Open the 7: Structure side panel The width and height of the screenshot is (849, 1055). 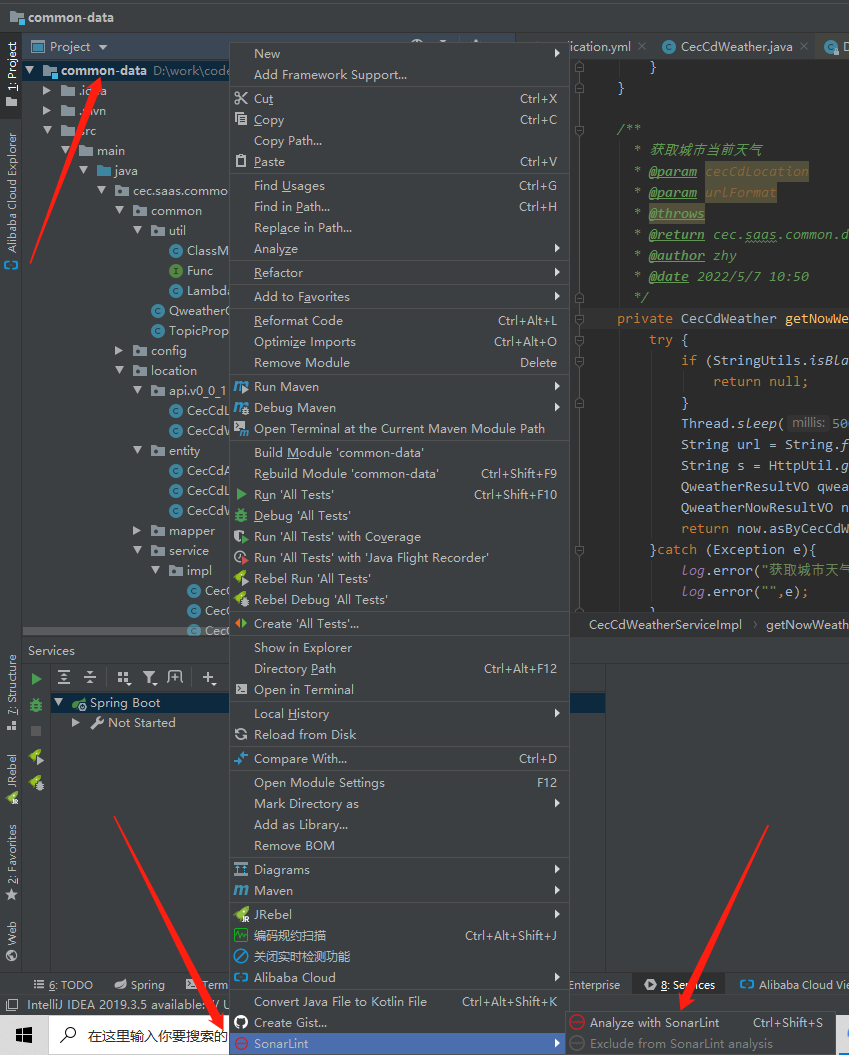(x=11, y=692)
